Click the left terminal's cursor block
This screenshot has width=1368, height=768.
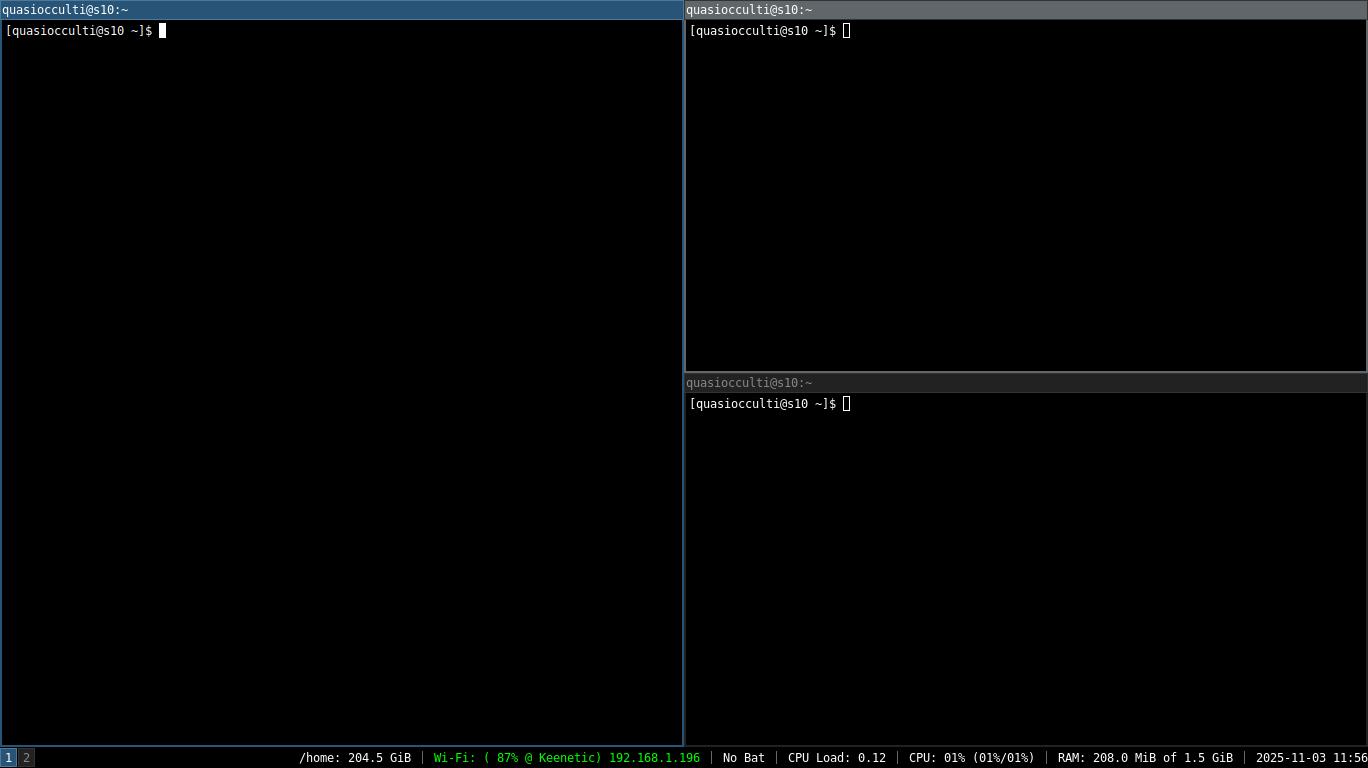pos(162,31)
